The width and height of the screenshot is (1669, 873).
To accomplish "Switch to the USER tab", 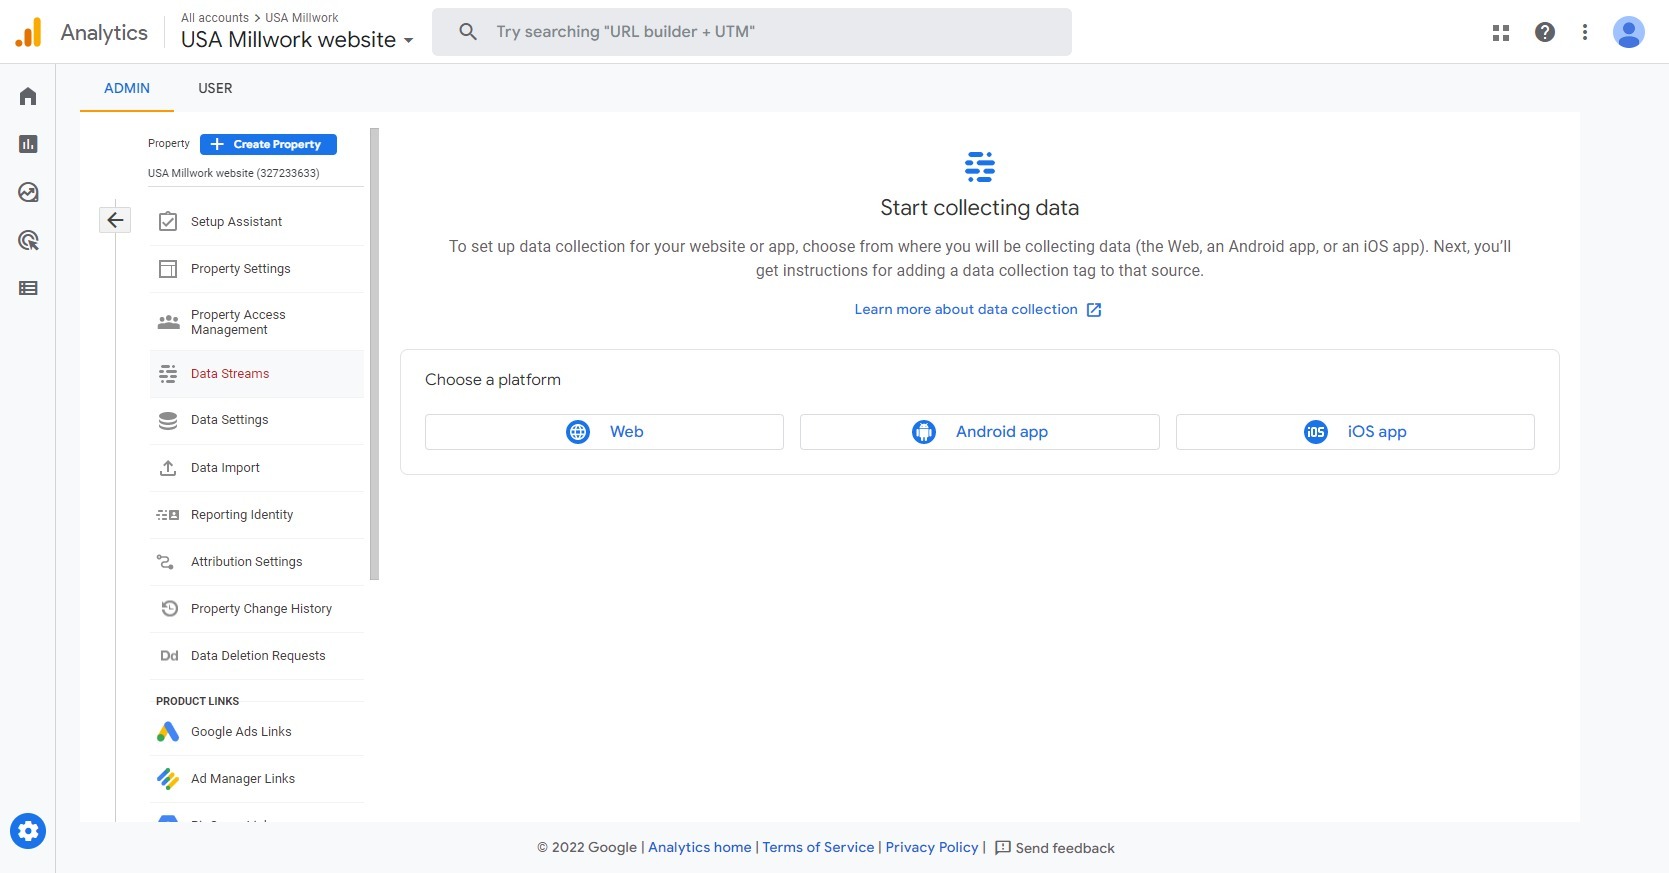I will coord(215,88).
